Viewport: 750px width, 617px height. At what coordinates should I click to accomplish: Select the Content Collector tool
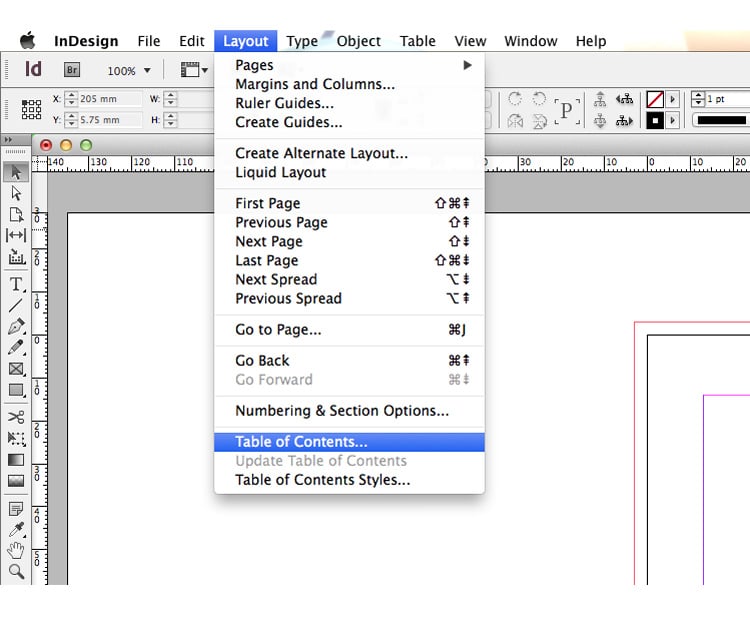click(16, 257)
